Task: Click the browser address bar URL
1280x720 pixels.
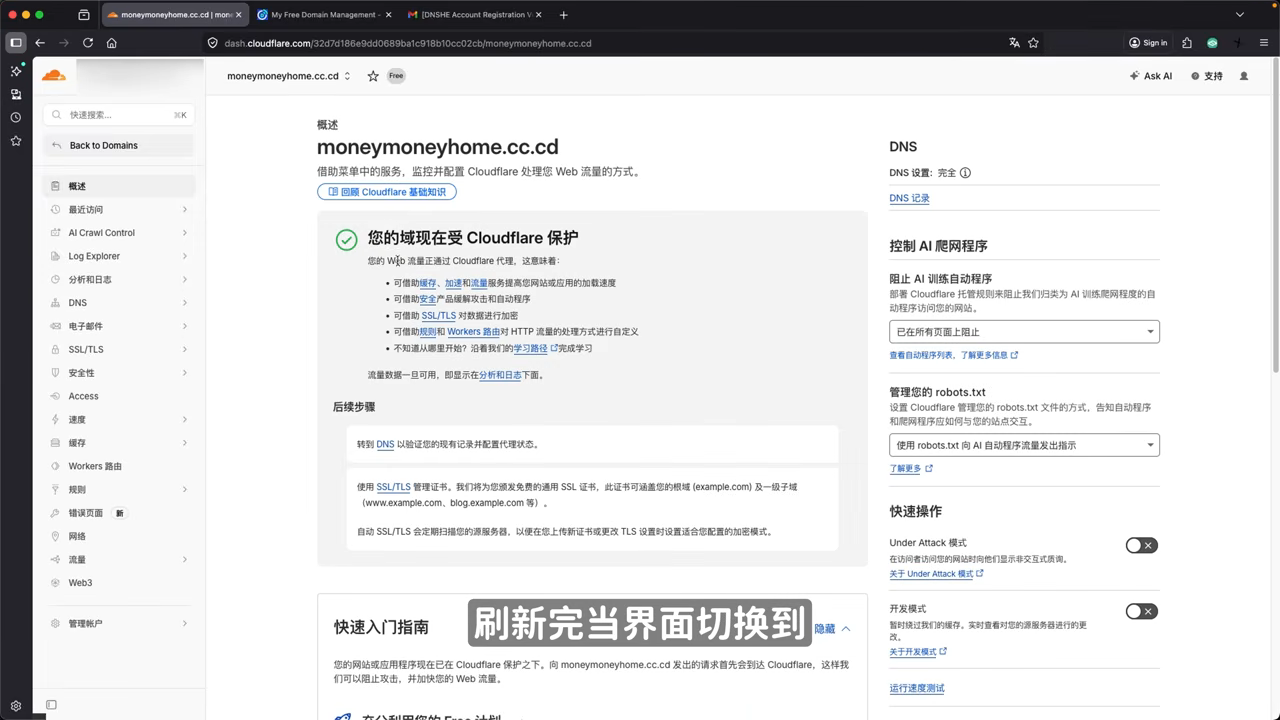Action: [408, 43]
